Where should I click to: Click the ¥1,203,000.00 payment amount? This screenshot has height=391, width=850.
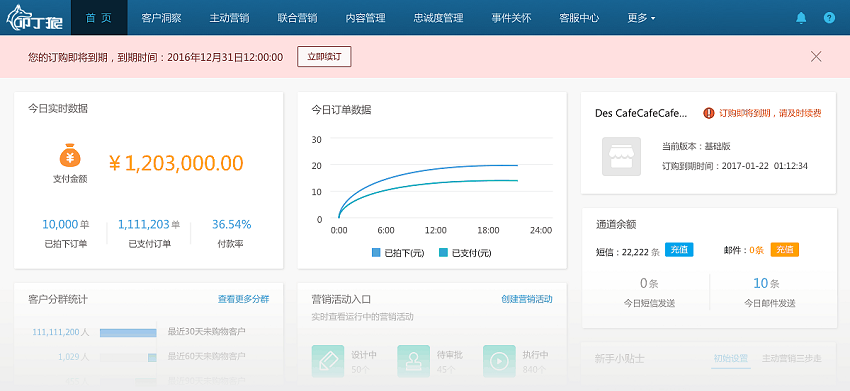tap(176, 163)
